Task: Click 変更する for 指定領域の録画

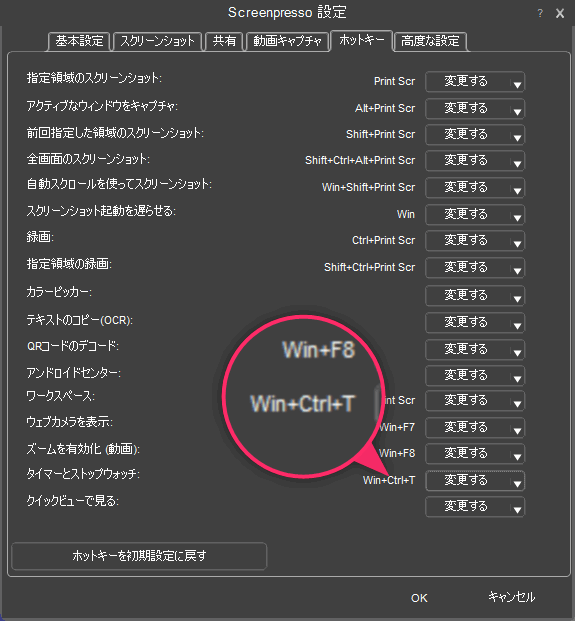Action: click(x=466, y=268)
